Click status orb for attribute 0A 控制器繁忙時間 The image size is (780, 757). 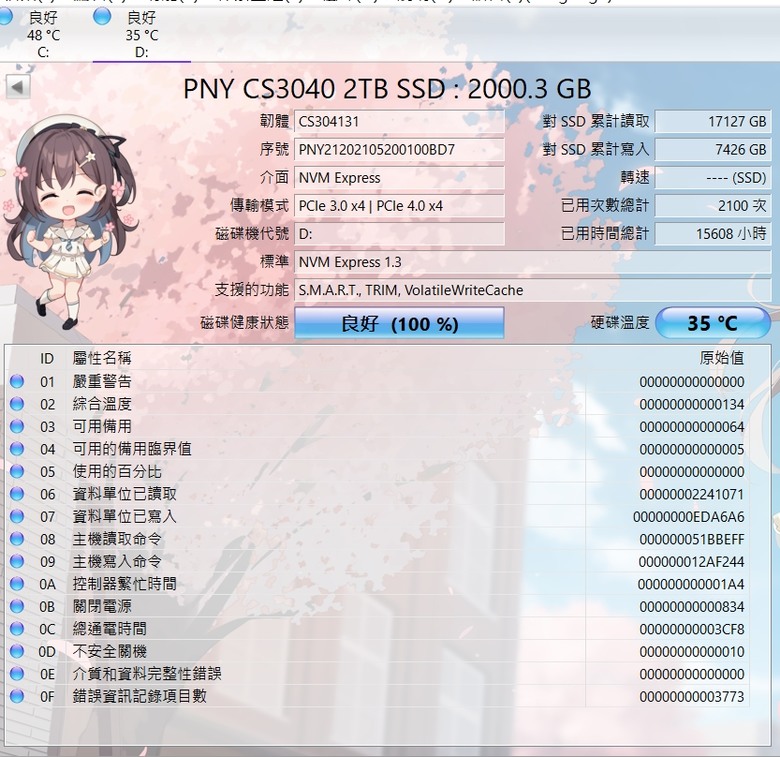click(17, 584)
